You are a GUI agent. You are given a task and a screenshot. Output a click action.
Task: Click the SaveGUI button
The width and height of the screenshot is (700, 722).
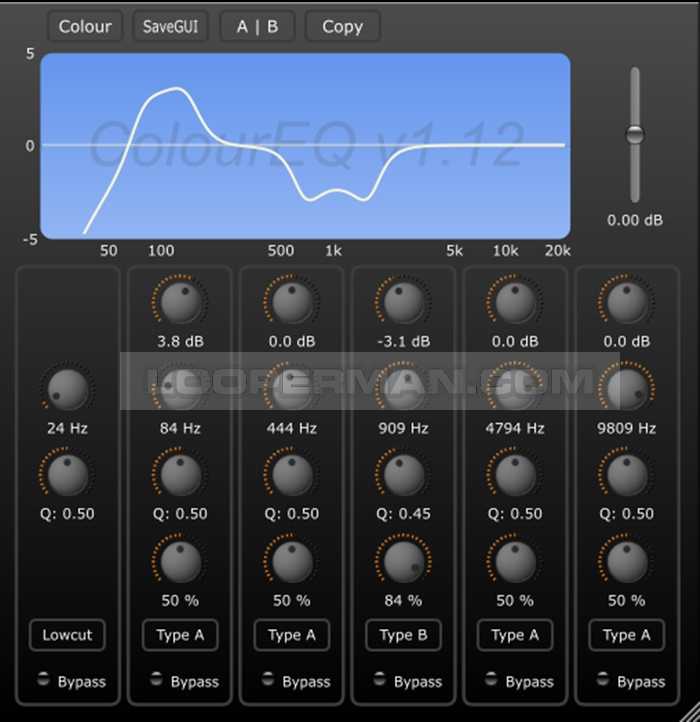click(x=170, y=27)
